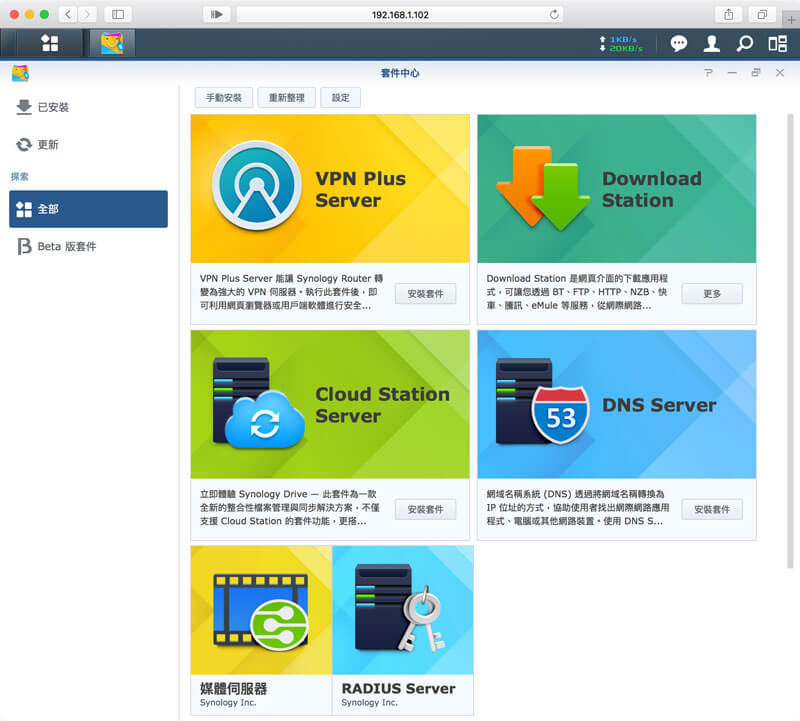The width and height of the screenshot is (800, 721).
Task: Select 已安裝 in the sidebar
Action: (53, 107)
